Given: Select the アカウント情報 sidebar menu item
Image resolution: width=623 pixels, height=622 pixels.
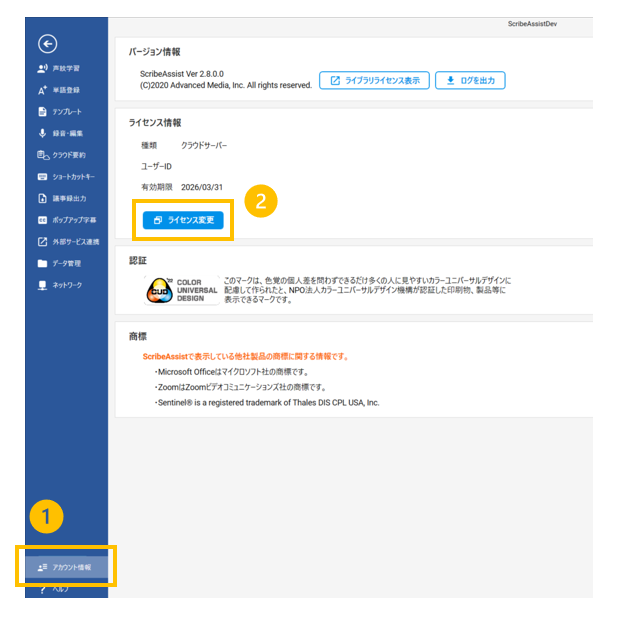Looking at the screenshot, I should tap(66, 567).
